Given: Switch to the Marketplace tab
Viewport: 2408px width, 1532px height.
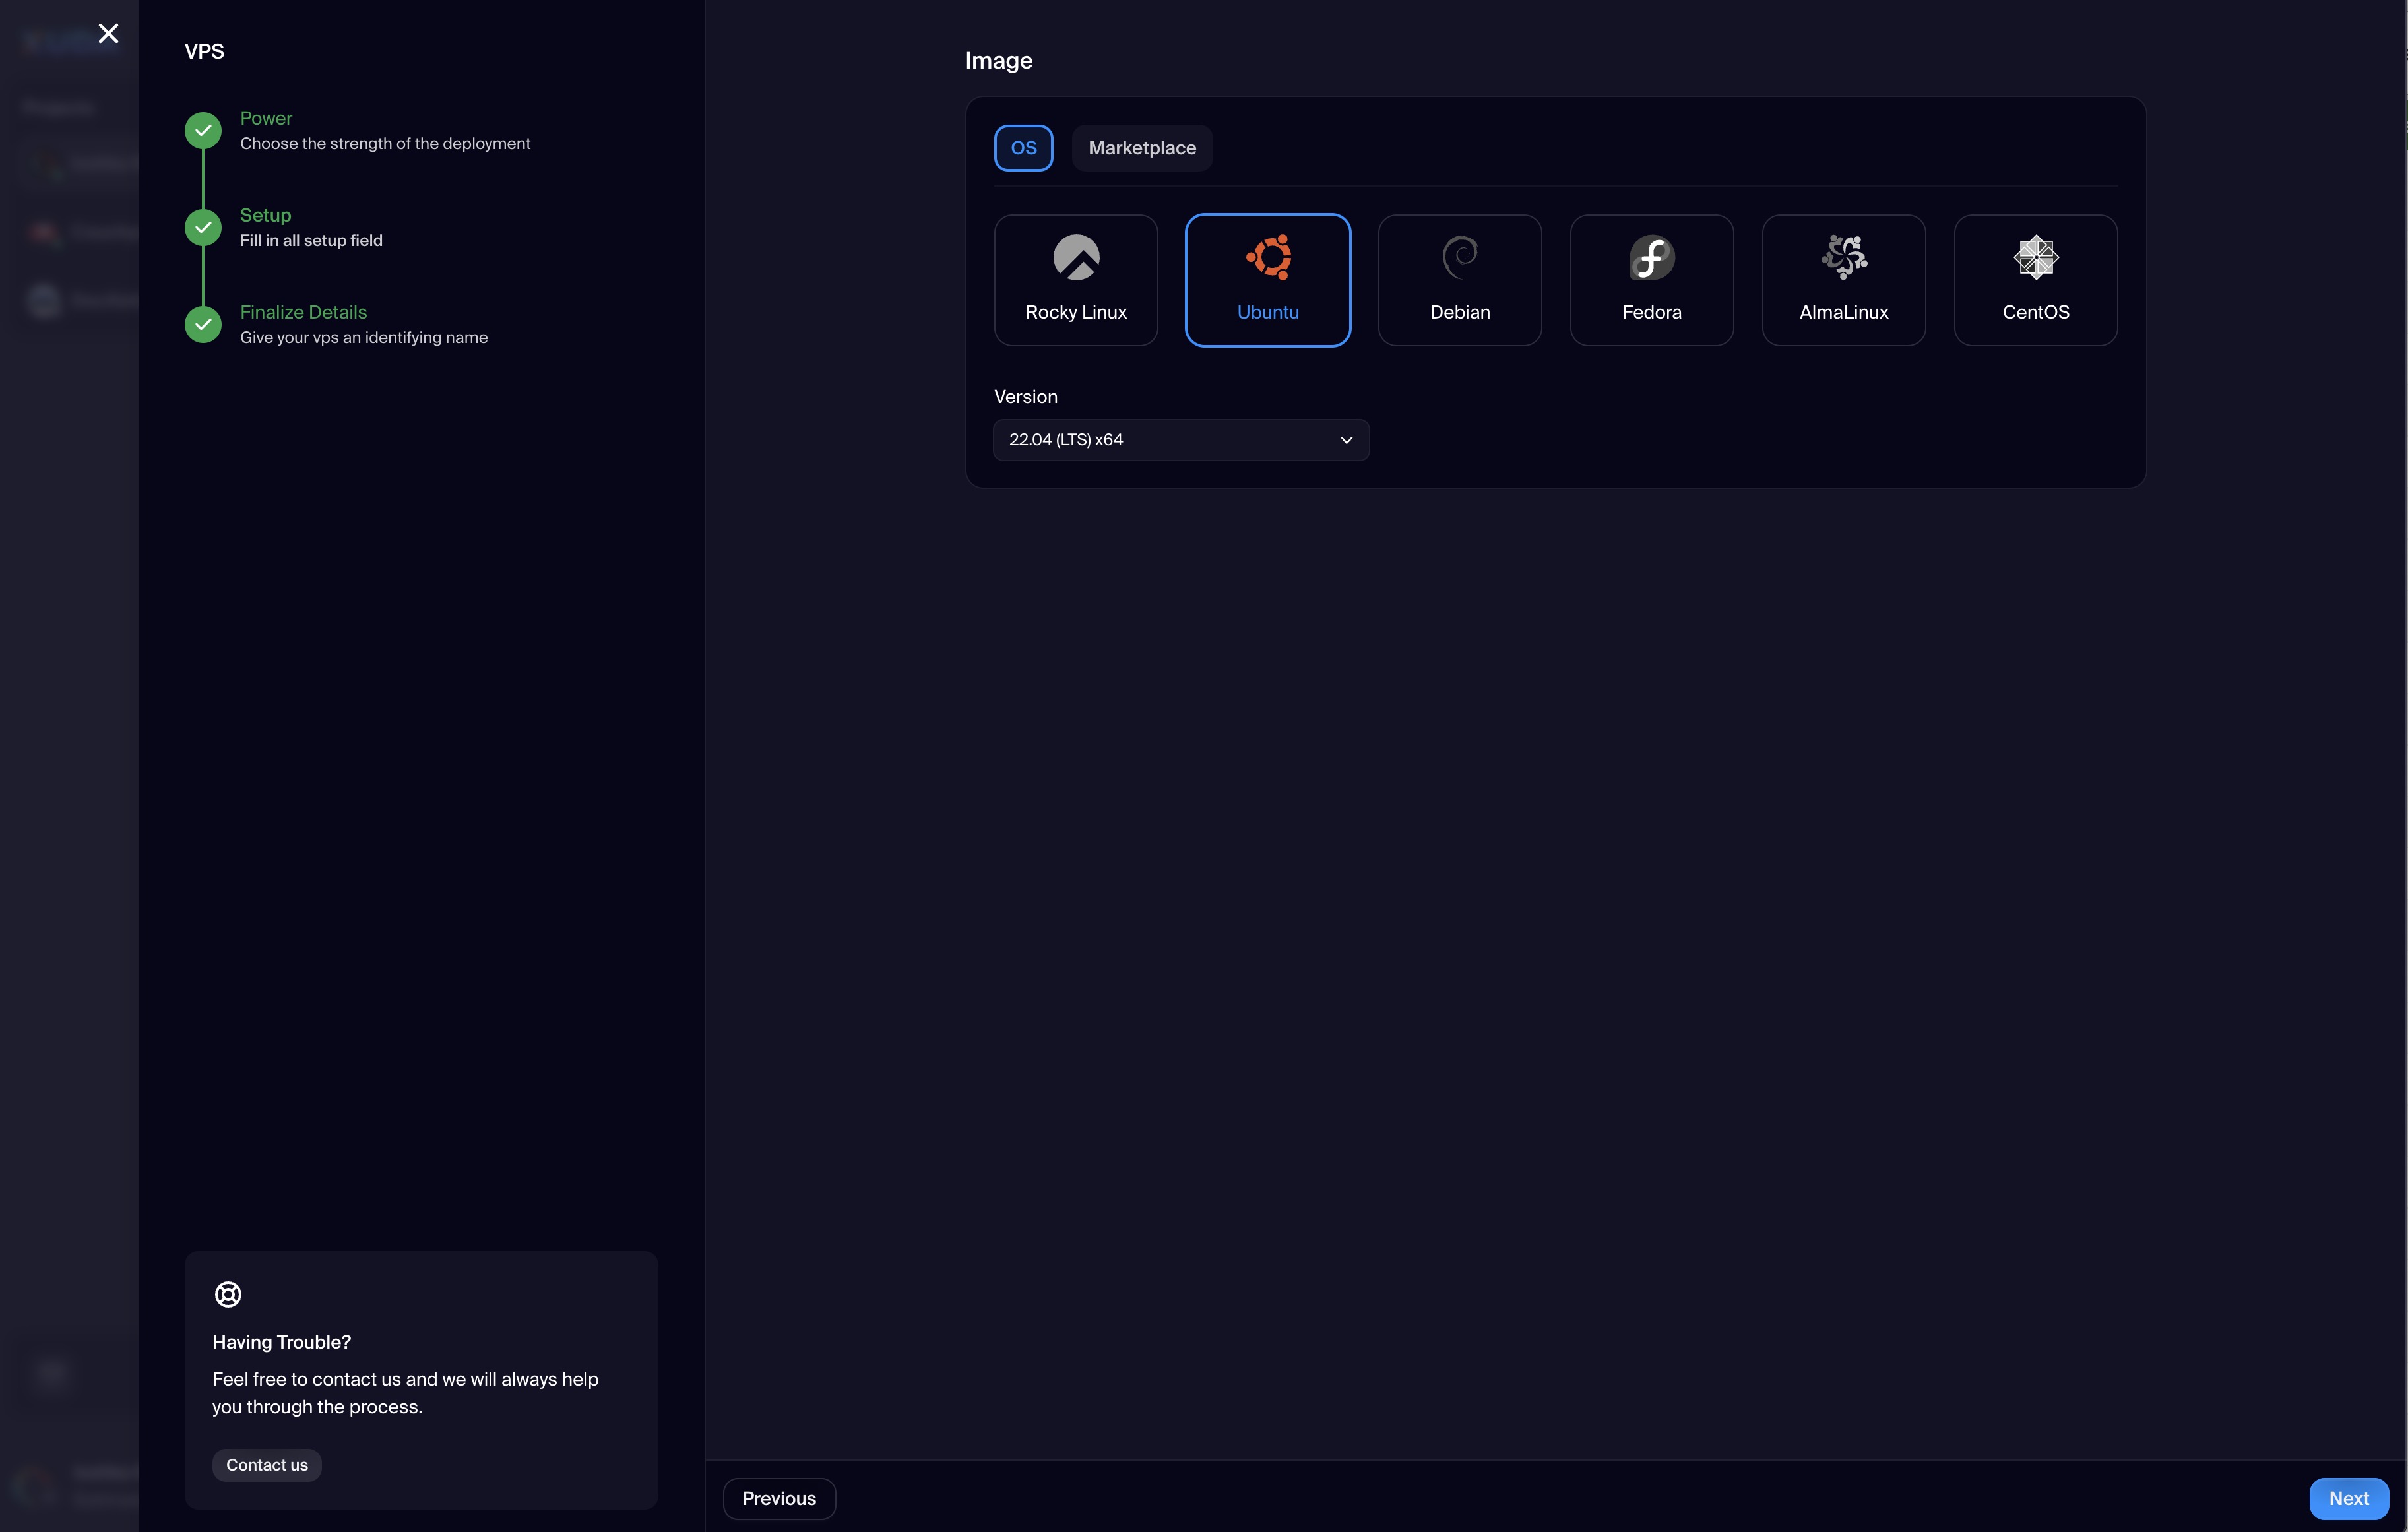Looking at the screenshot, I should [1141, 148].
